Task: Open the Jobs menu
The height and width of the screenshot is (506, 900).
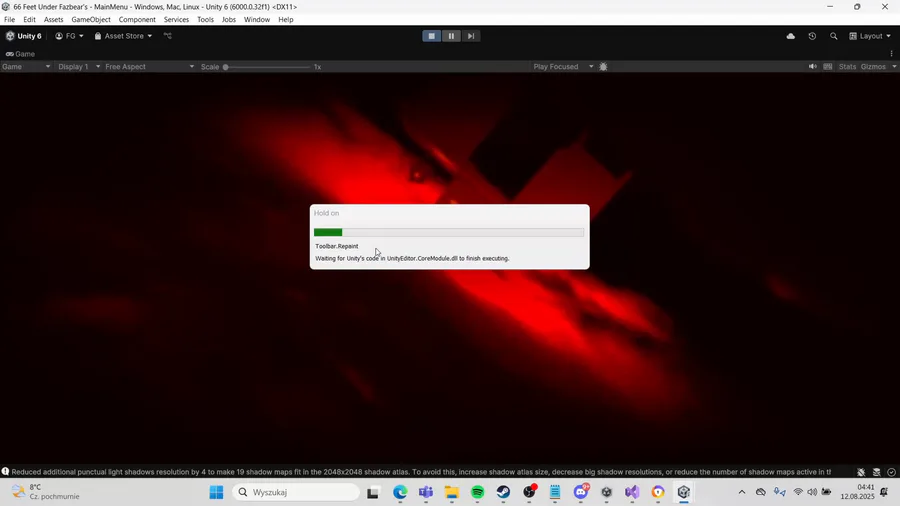Action: (228, 20)
